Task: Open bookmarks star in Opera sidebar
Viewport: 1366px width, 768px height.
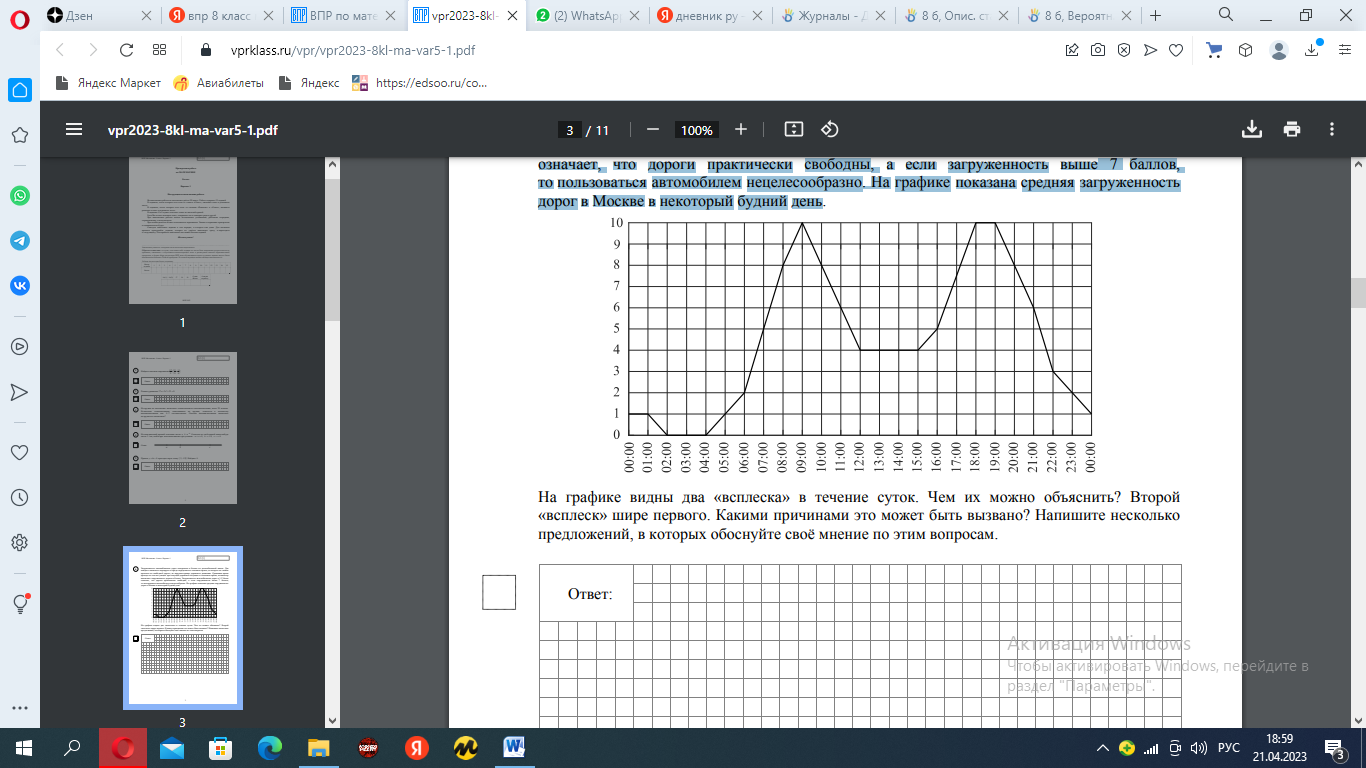Action: point(19,135)
